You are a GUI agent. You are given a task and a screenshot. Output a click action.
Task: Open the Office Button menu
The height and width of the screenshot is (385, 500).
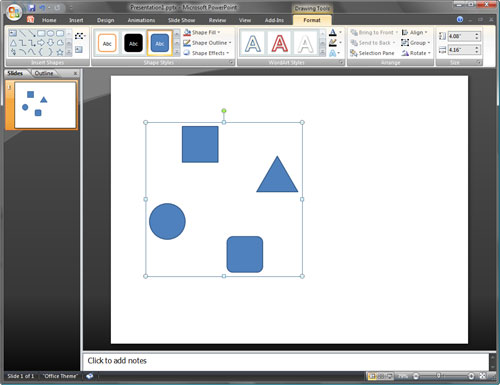click(x=14, y=12)
